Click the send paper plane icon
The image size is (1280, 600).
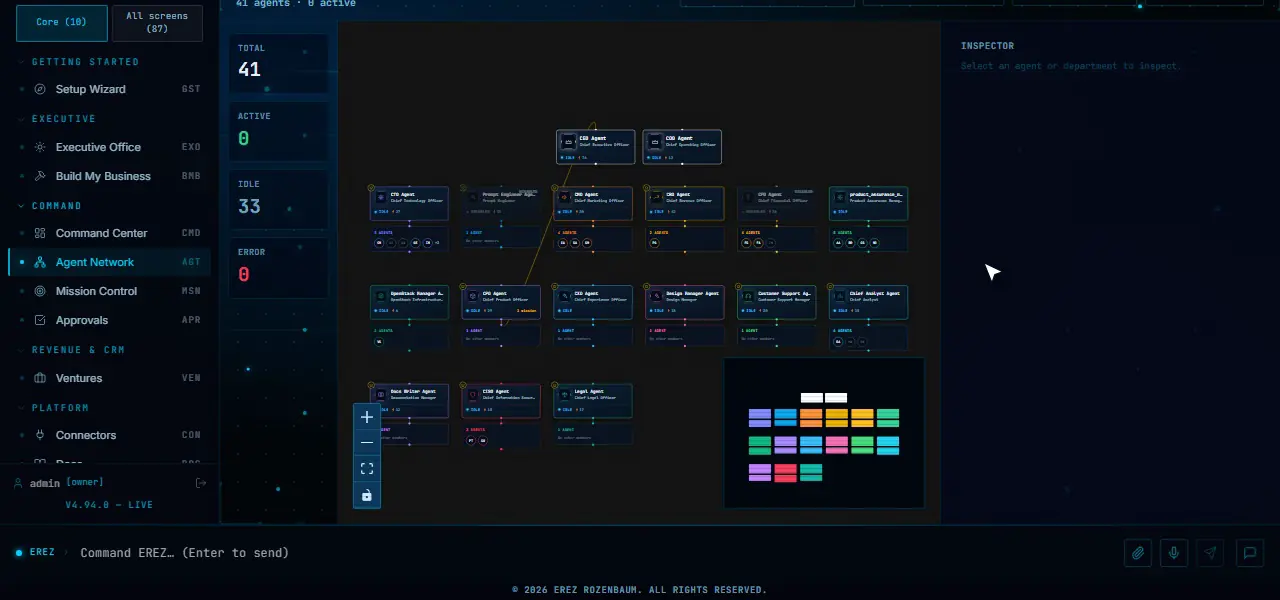1211,552
